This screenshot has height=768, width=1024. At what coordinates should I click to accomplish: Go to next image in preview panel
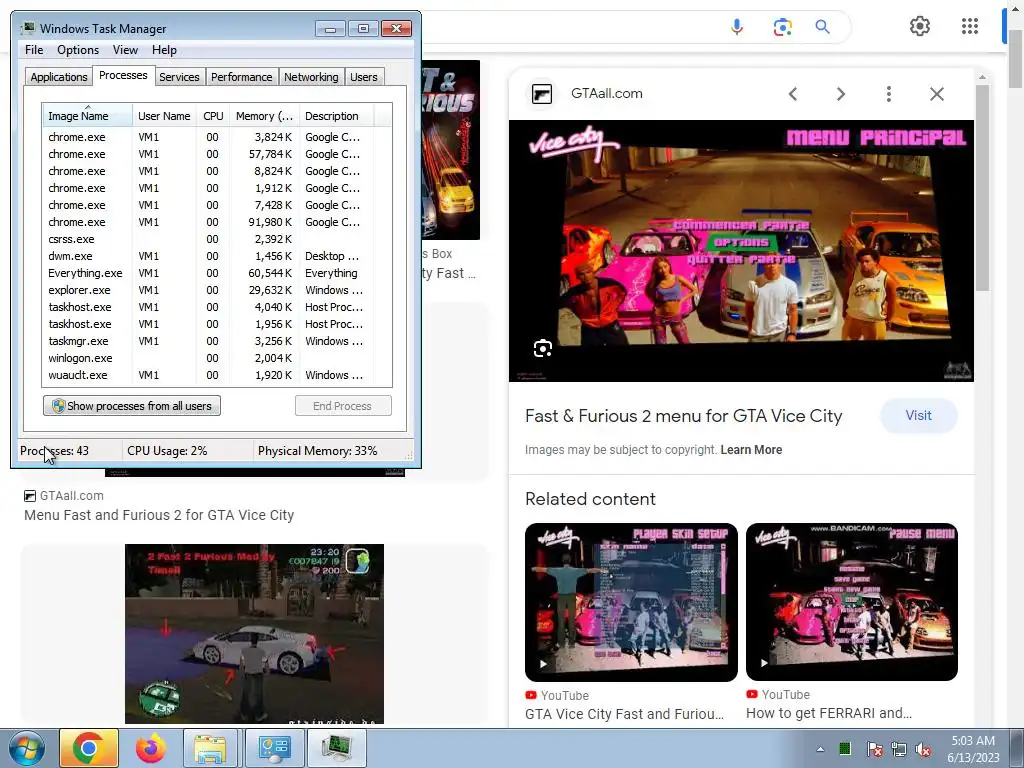click(x=841, y=94)
